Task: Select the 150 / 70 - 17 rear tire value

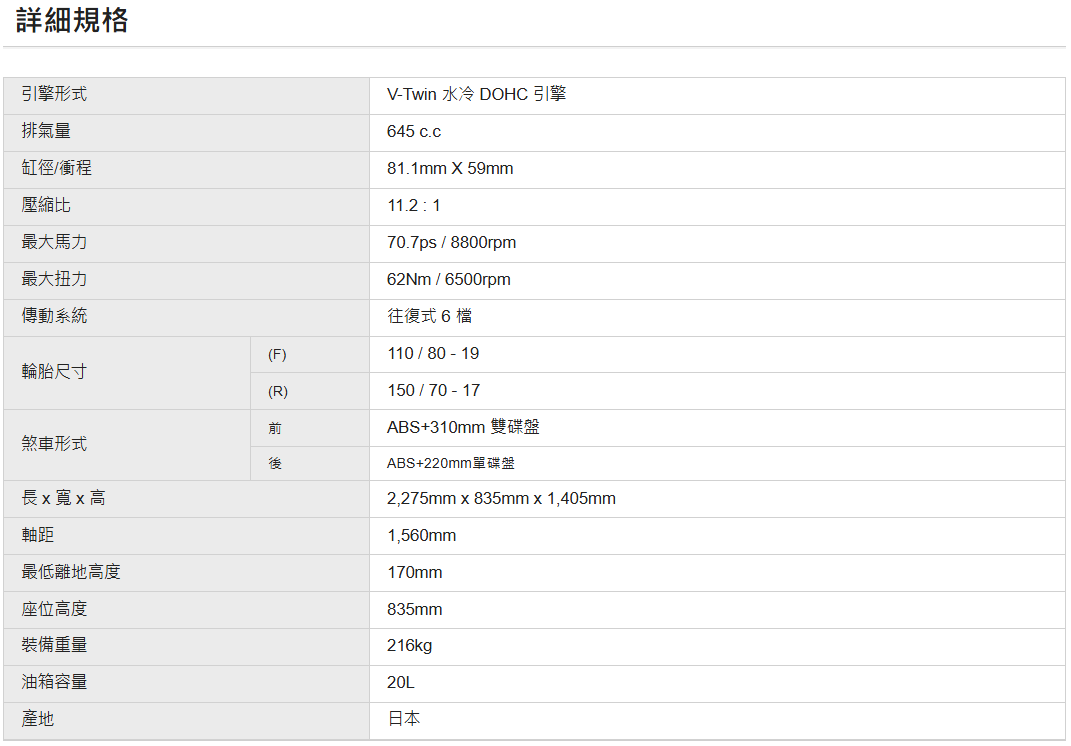Action: coord(434,390)
